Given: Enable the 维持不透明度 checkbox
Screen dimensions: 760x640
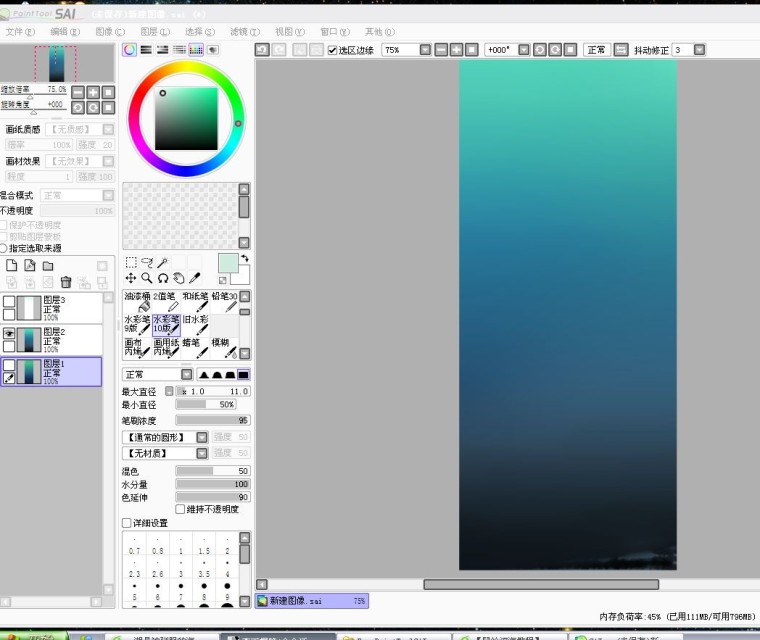Looking at the screenshot, I should pos(181,509).
